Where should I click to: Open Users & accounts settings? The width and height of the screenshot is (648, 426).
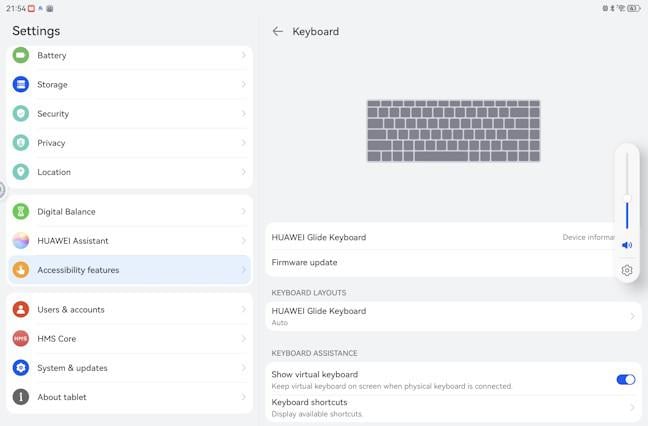129,309
